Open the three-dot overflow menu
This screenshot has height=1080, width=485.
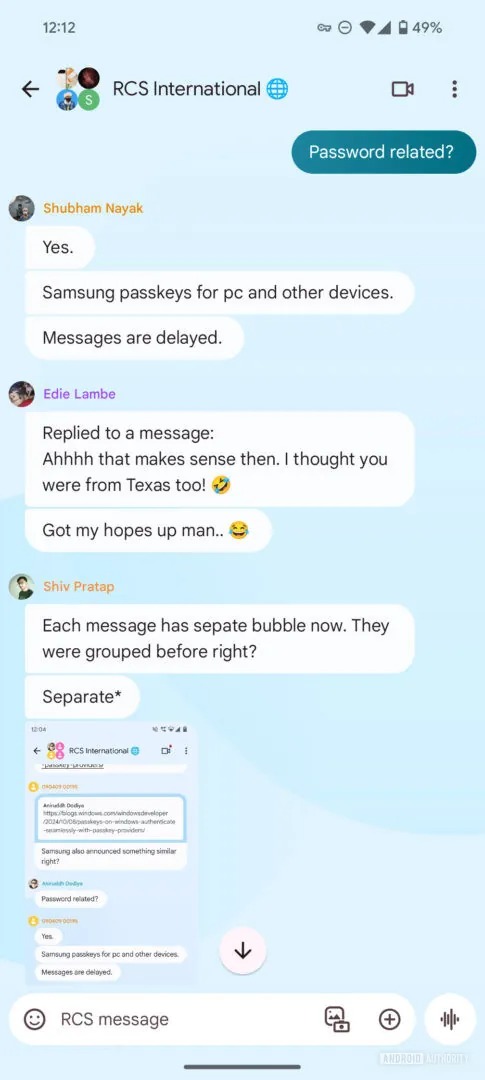[454, 89]
